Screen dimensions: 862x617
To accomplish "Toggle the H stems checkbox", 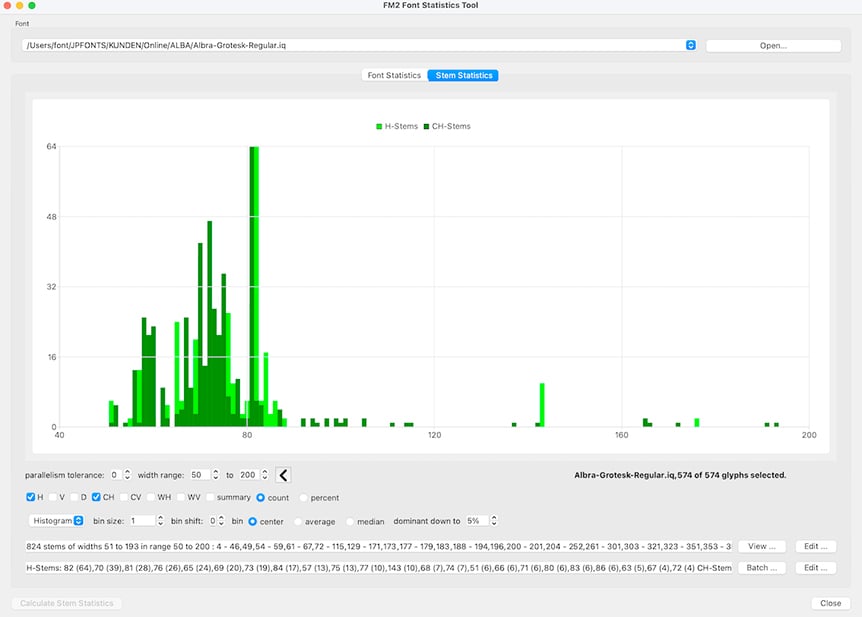I will tap(31, 497).
